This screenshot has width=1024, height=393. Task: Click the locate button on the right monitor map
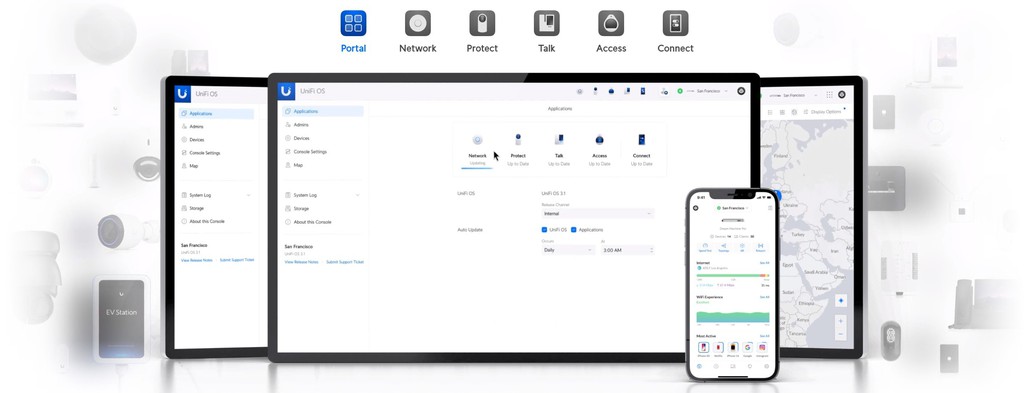(x=840, y=301)
